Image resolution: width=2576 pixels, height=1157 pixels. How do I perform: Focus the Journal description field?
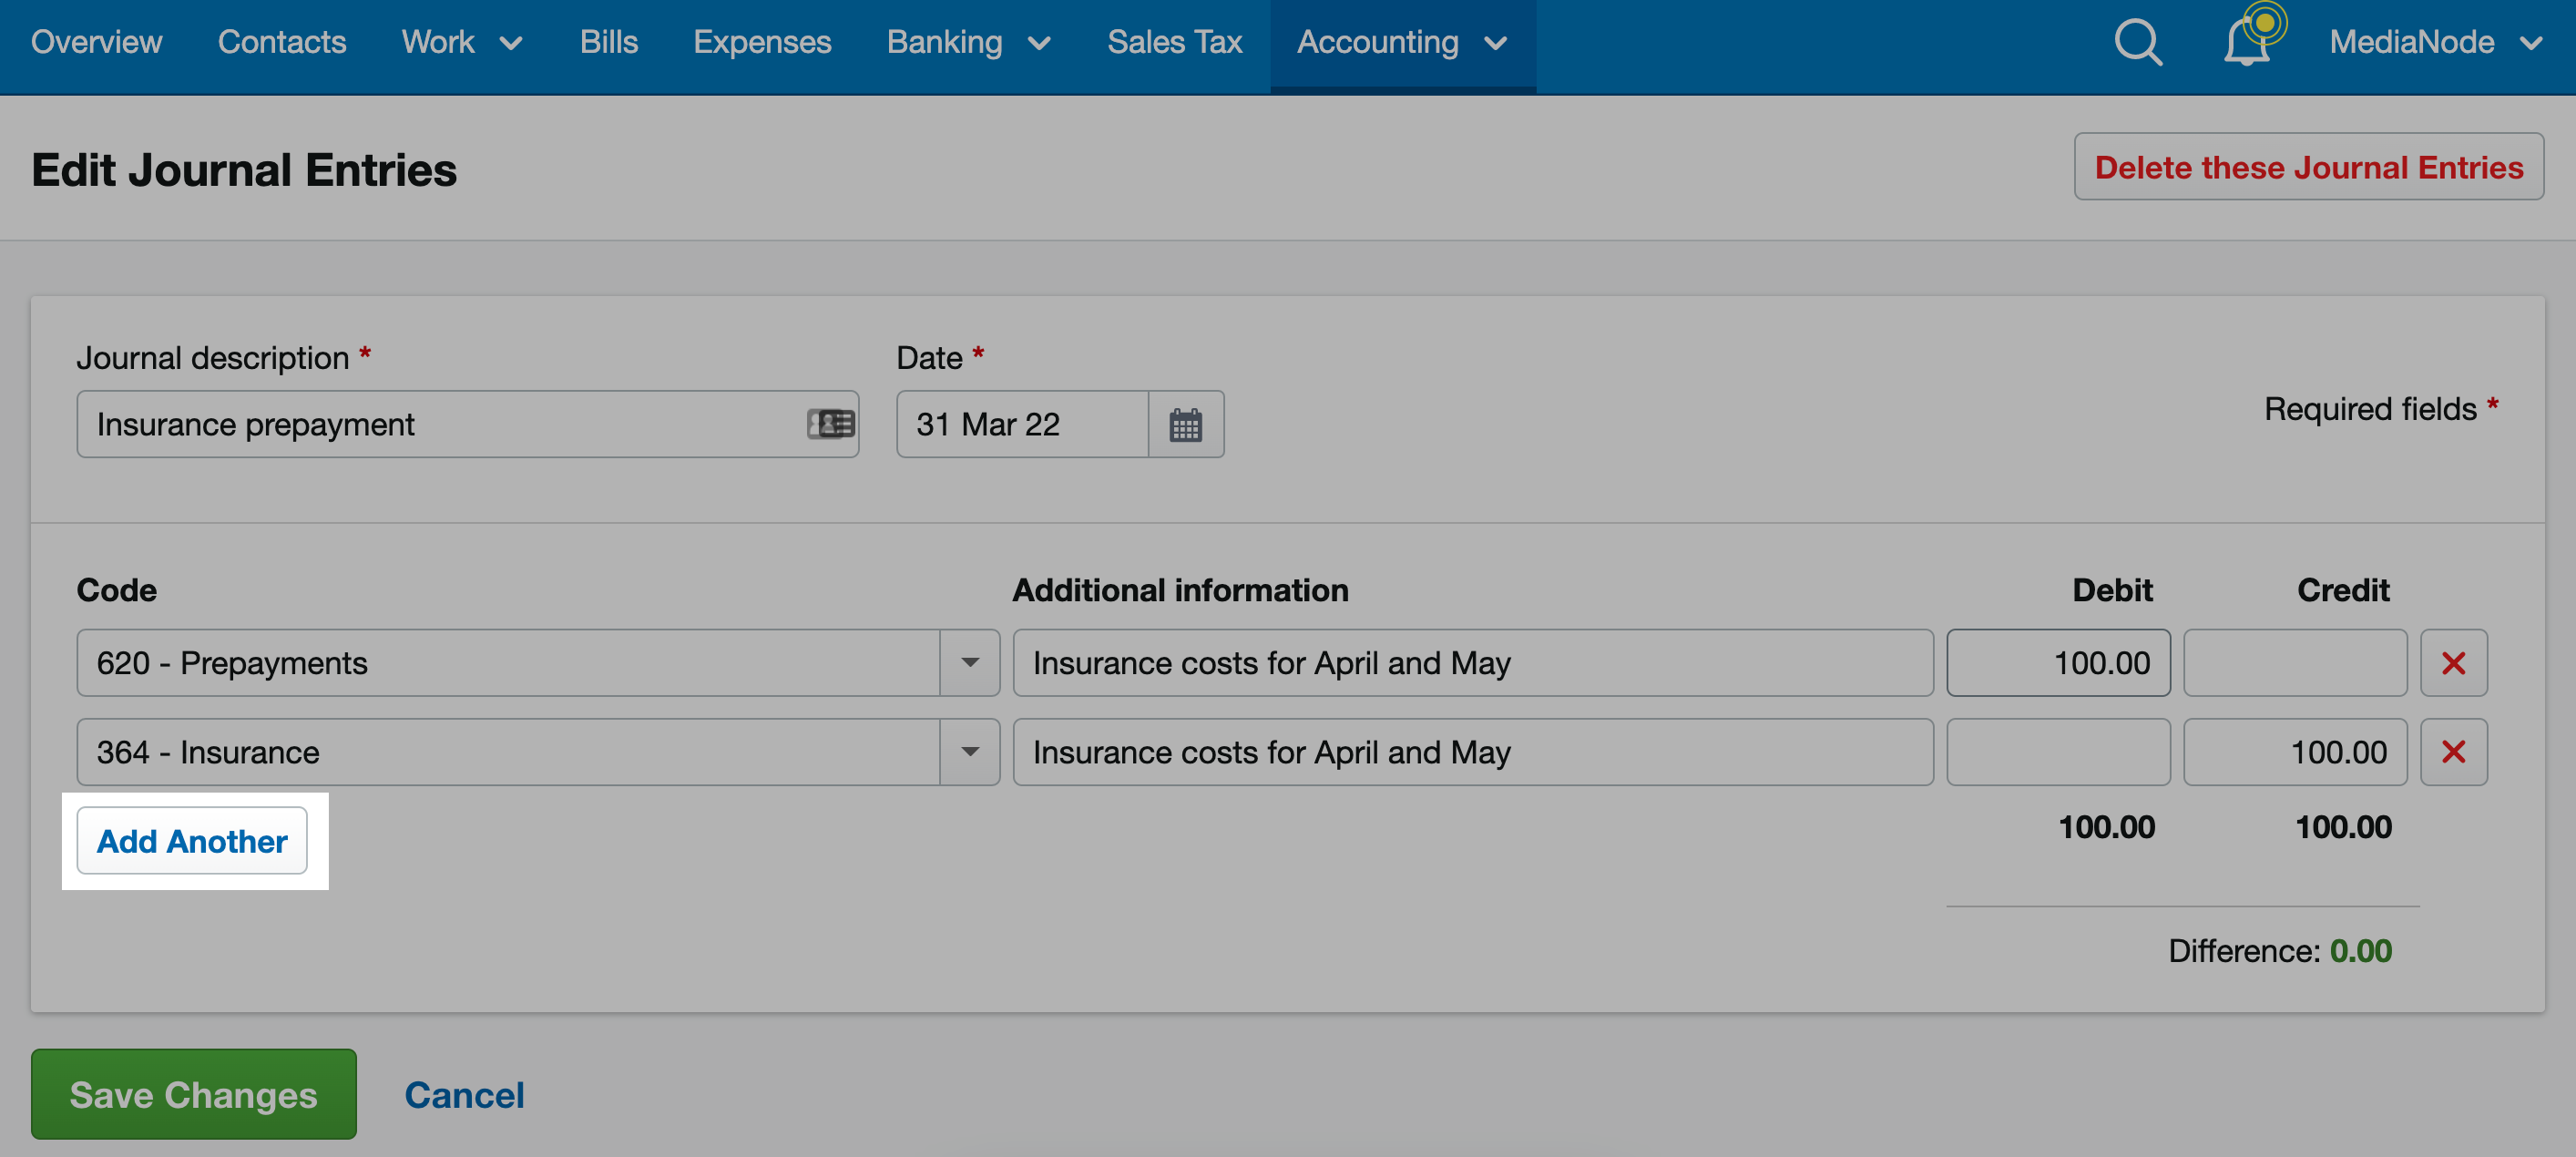pos(467,424)
